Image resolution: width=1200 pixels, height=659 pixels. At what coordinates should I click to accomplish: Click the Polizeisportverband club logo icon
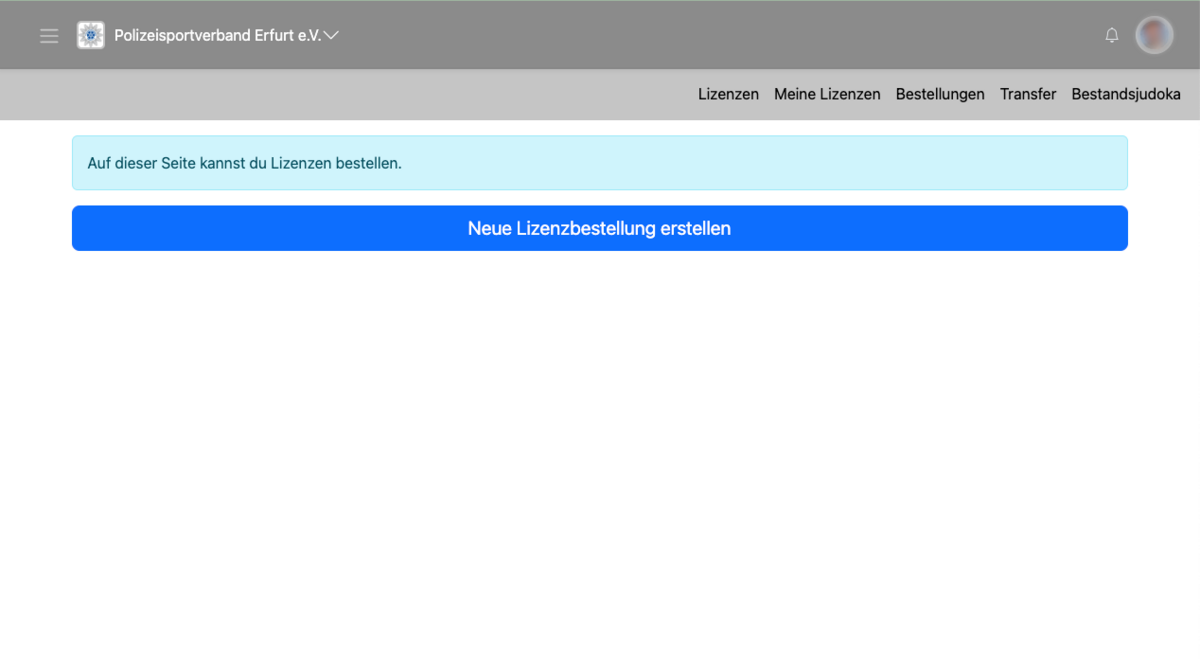click(x=91, y=36)
